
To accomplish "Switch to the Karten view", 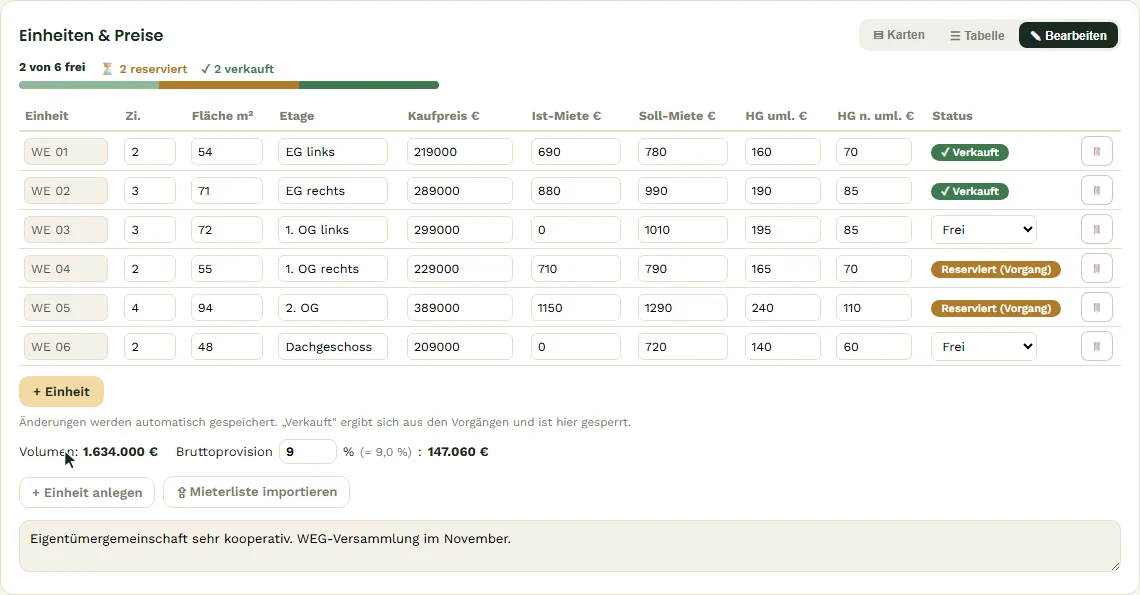I will [x=899, y=35].
